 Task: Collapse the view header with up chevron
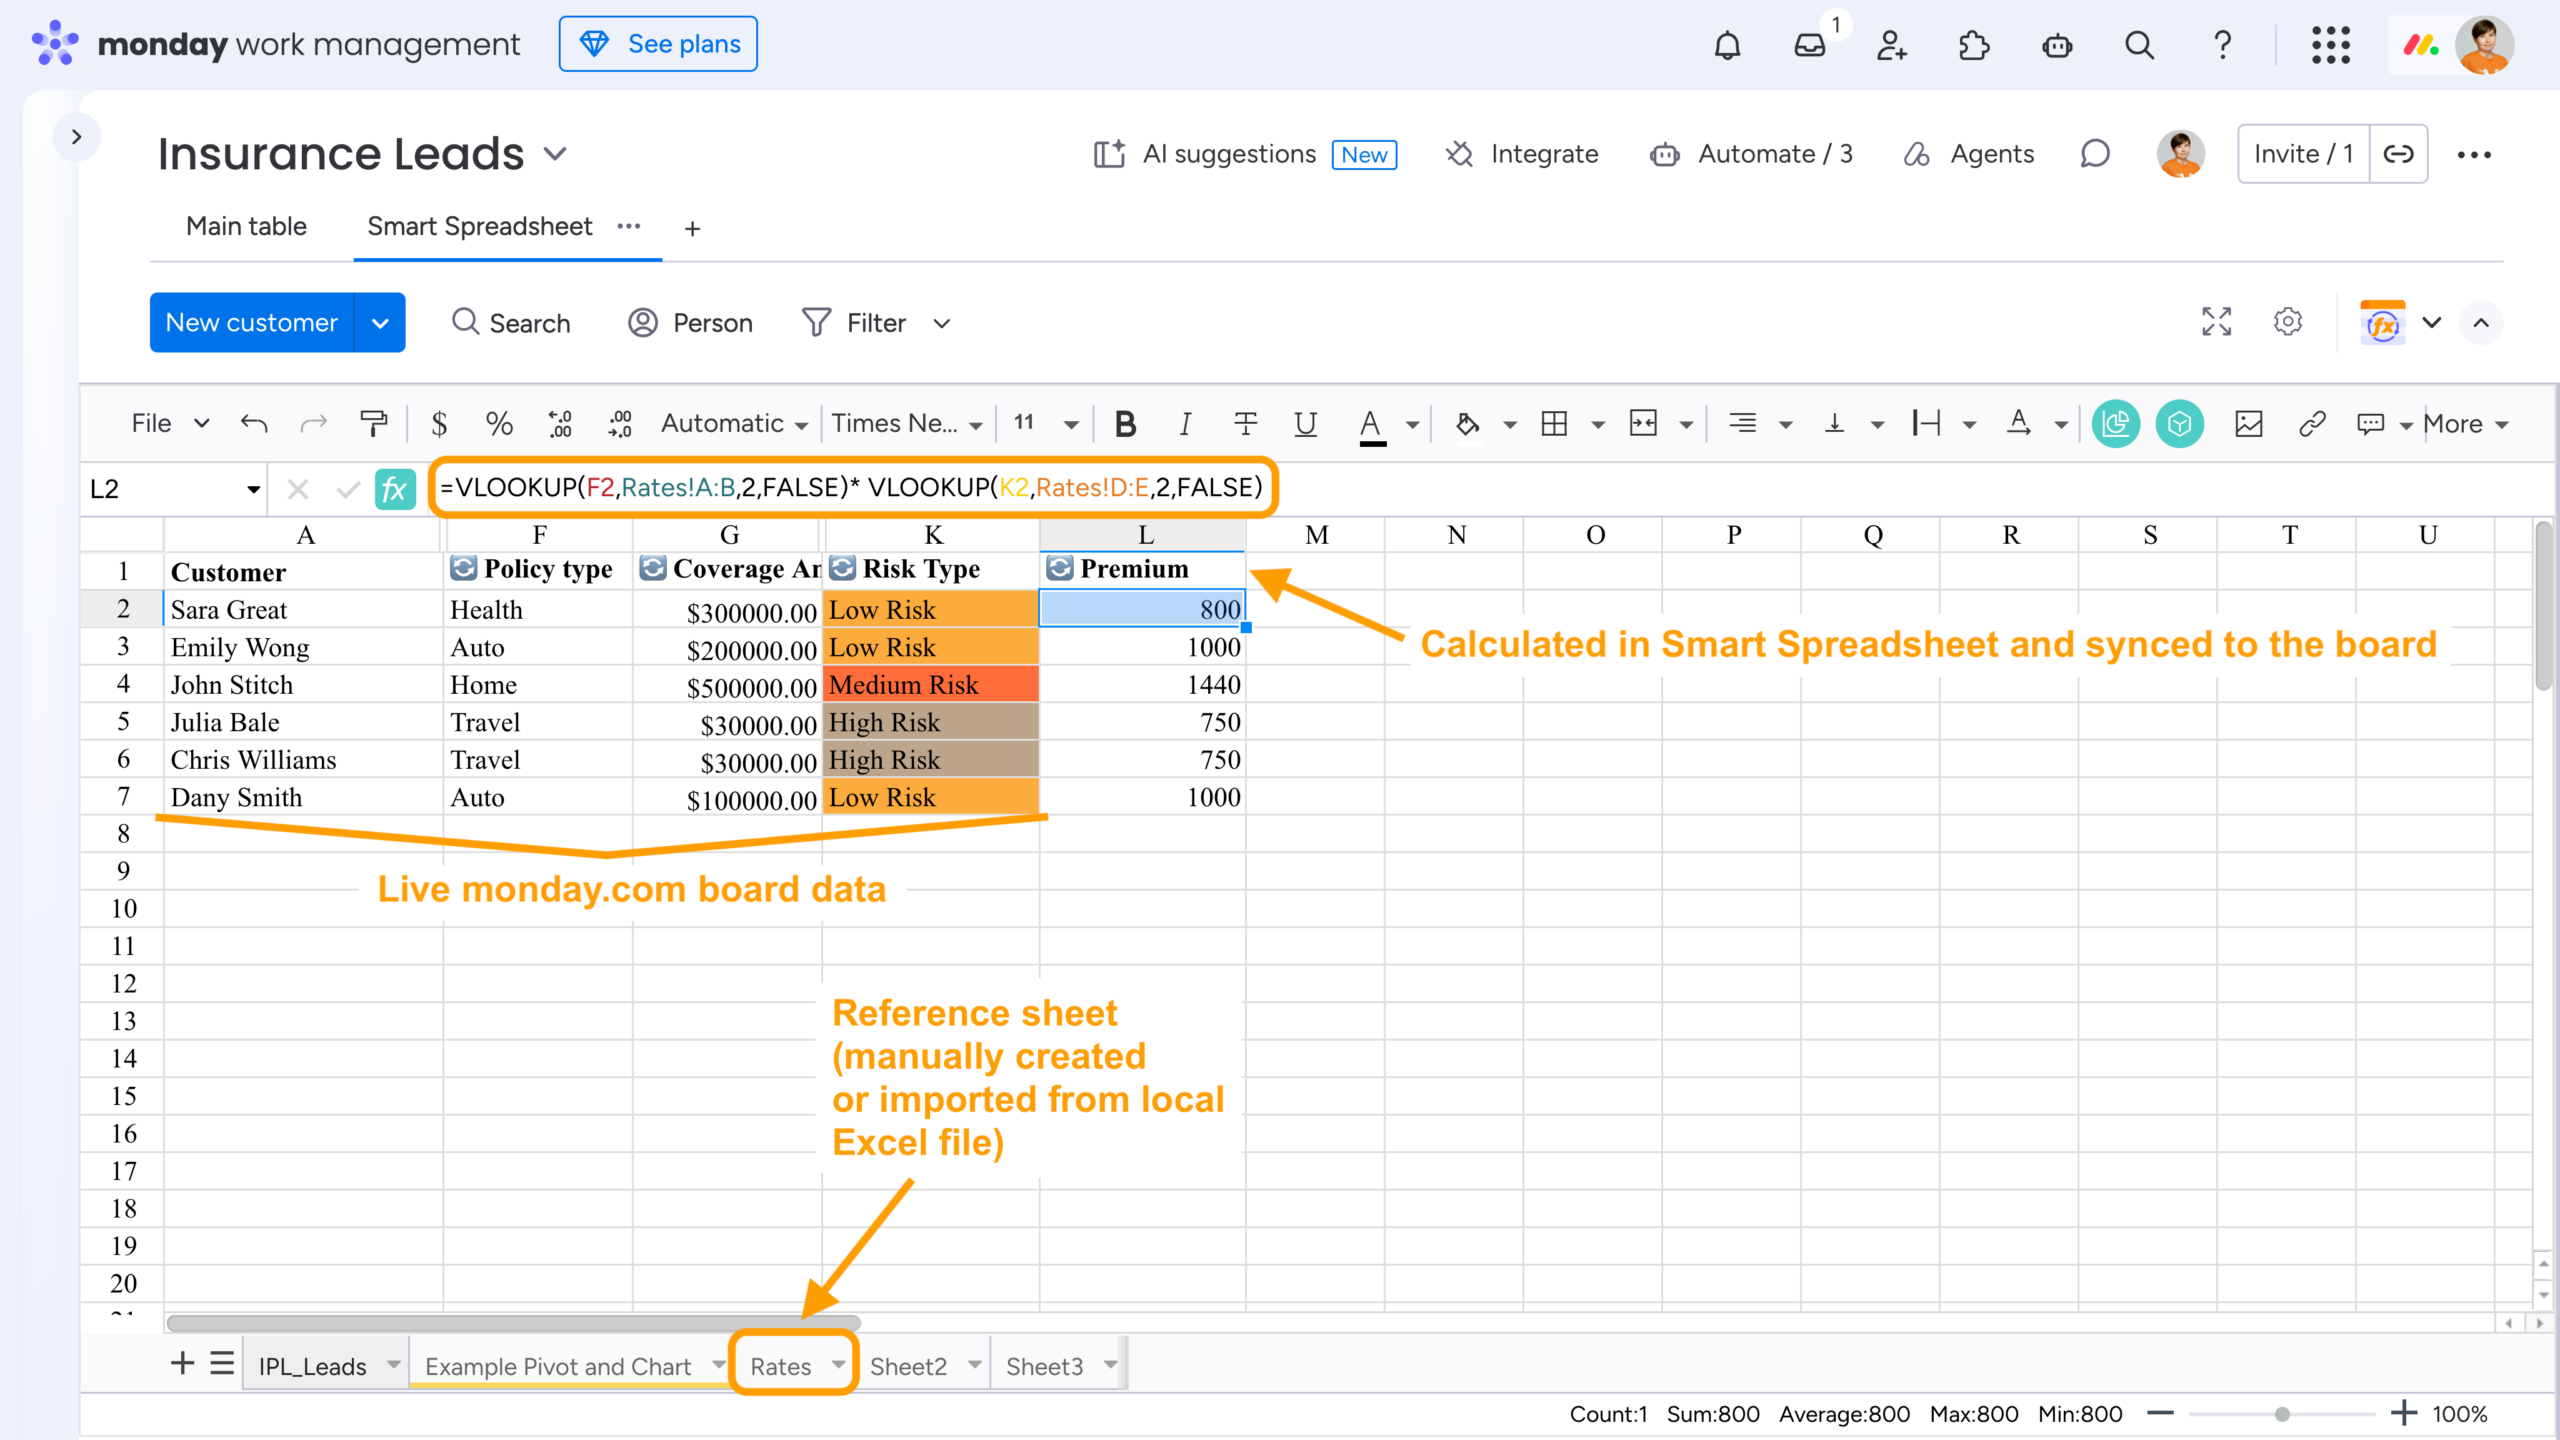point(2481,322)
